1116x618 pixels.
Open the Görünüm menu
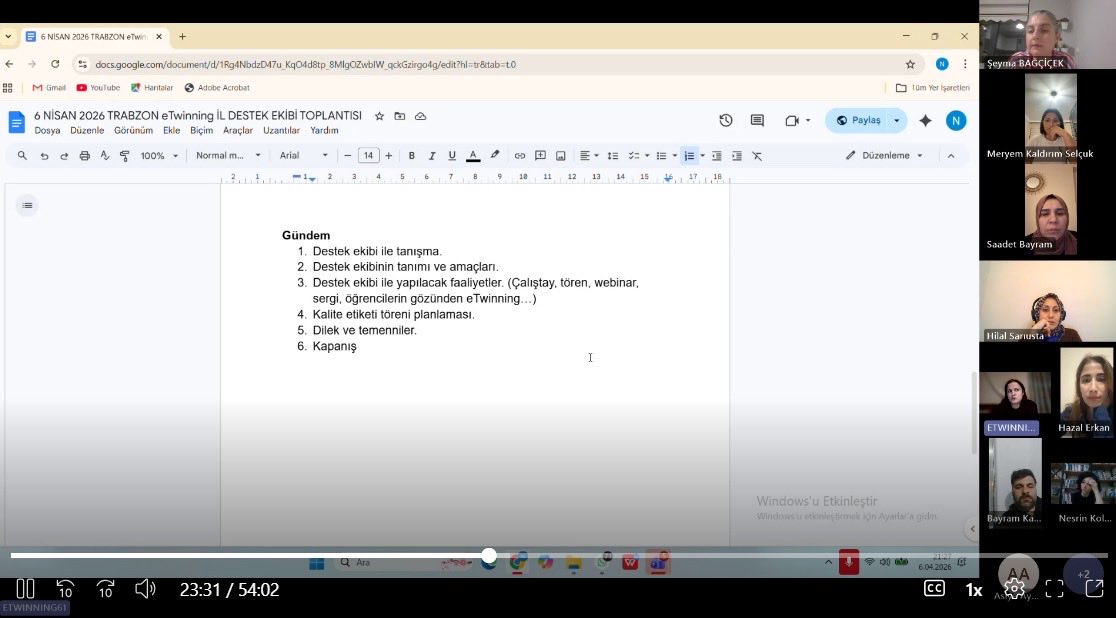(133, 130)
